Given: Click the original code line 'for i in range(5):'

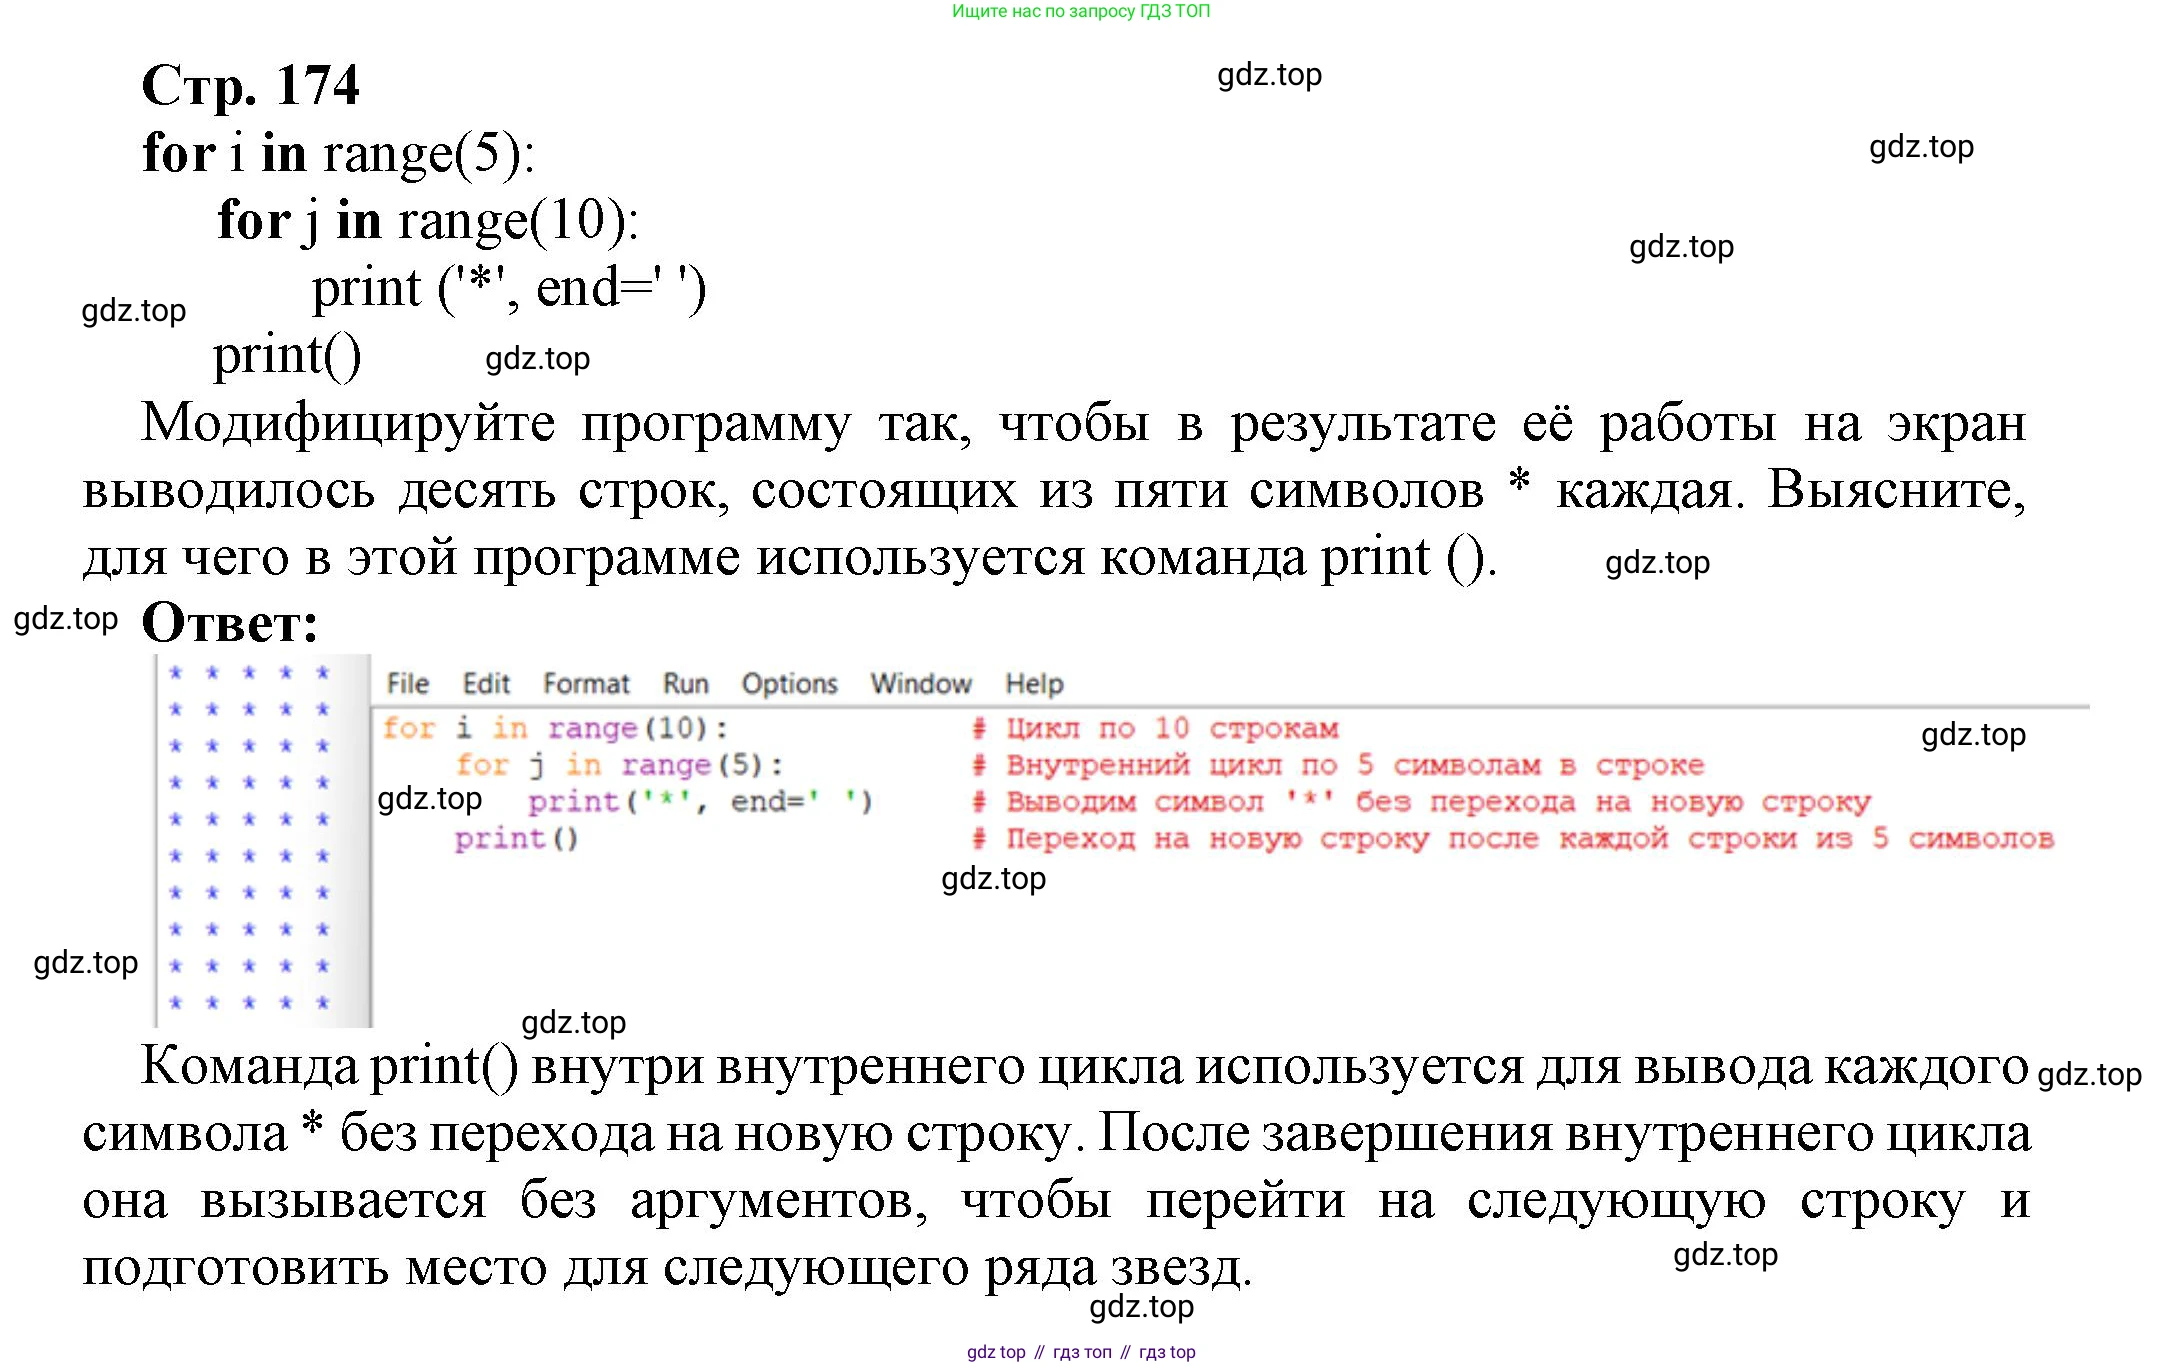Looking at the screenshot, I should click(338, 154).
